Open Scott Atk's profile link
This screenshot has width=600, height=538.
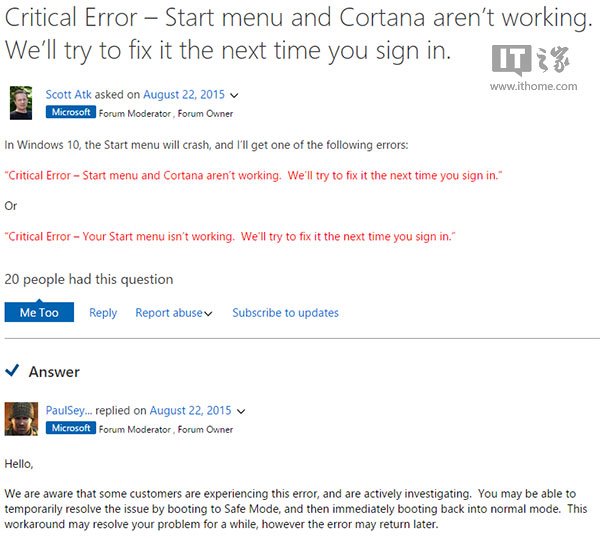(x=68, y=95)
